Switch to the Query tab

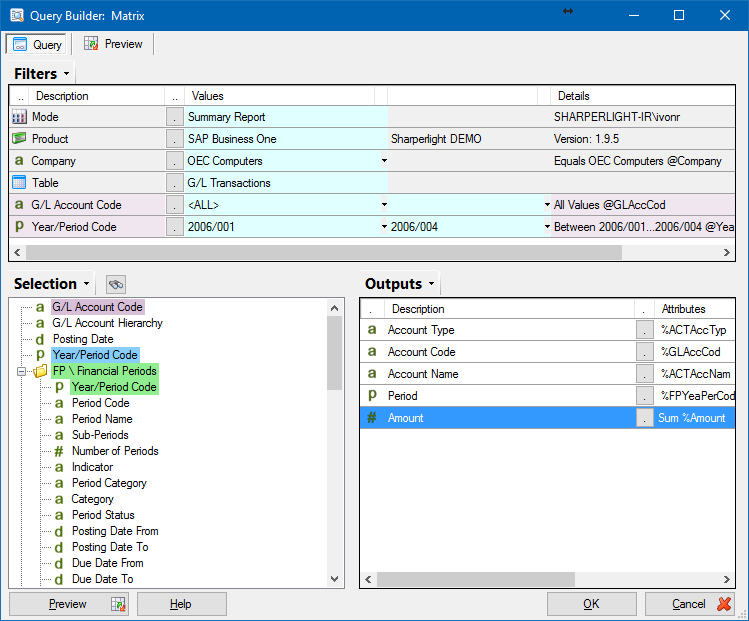click(x=37, y=44)
